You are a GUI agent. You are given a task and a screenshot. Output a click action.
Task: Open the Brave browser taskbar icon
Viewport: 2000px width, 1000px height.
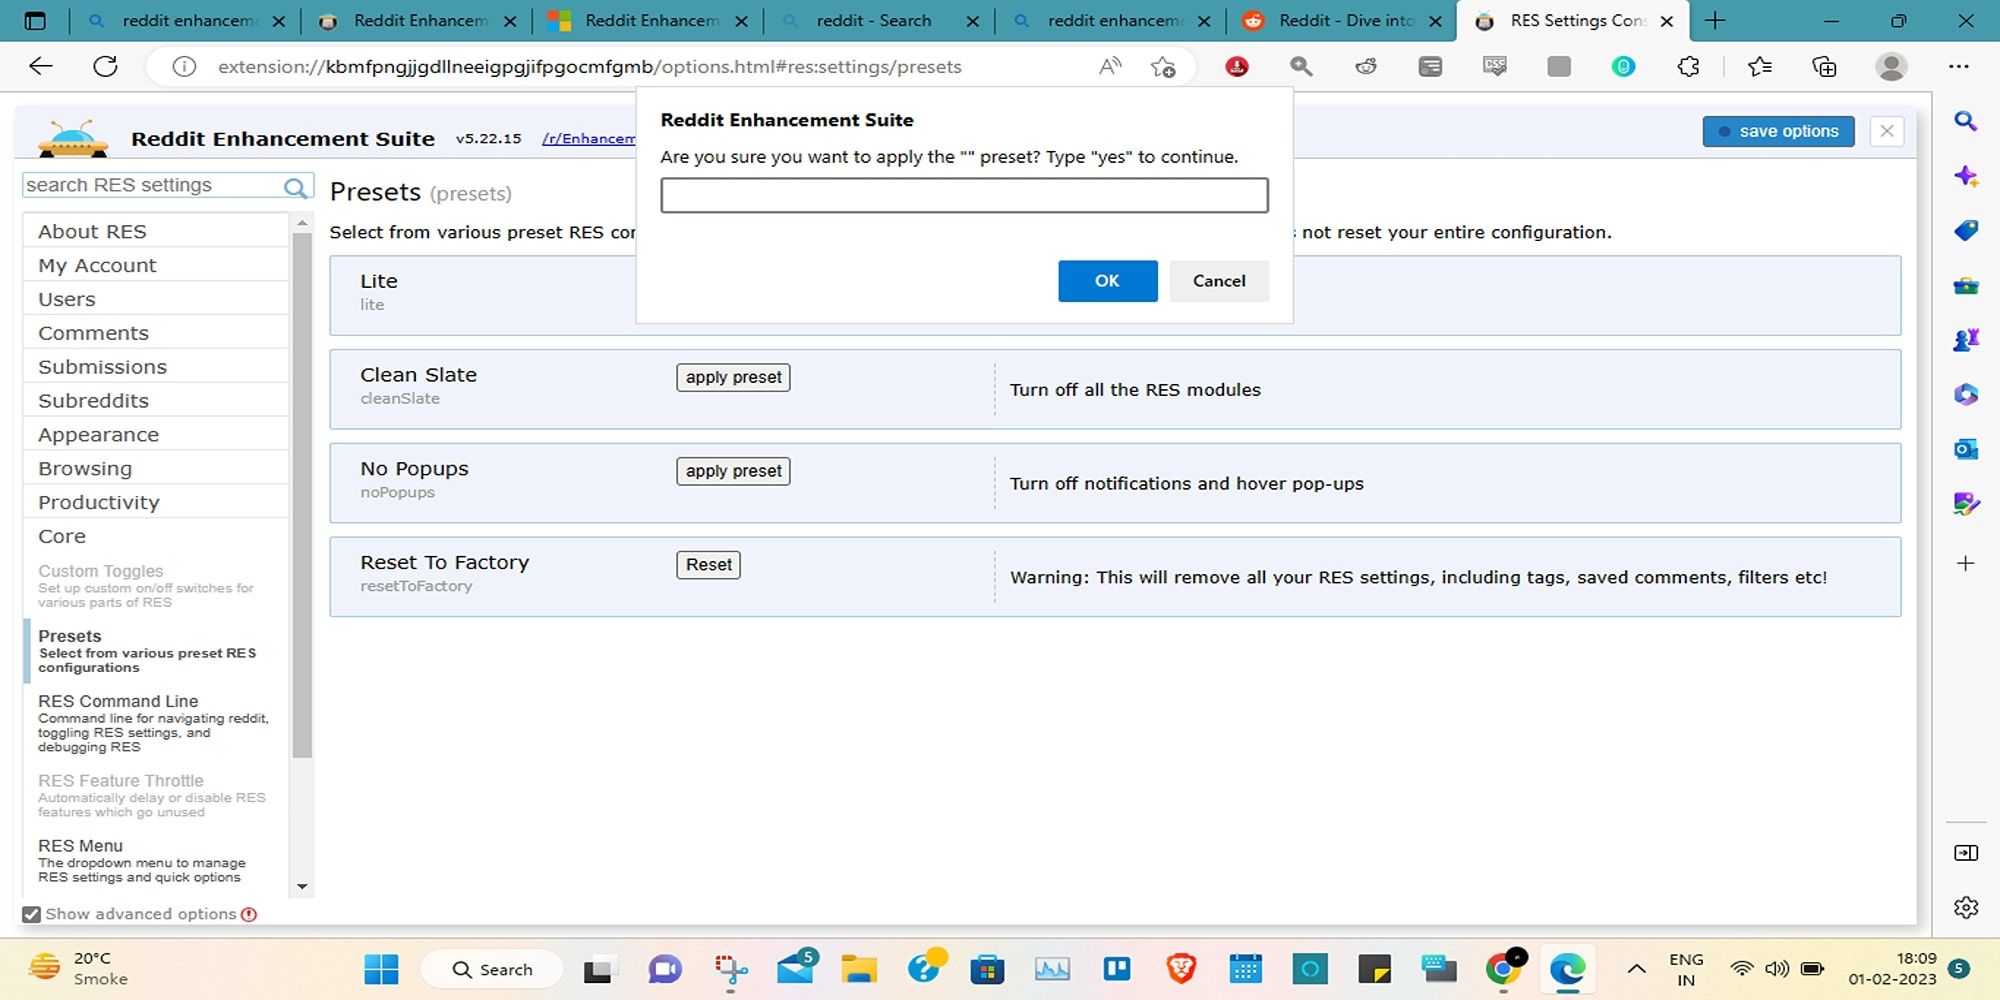coord(1181,969)
